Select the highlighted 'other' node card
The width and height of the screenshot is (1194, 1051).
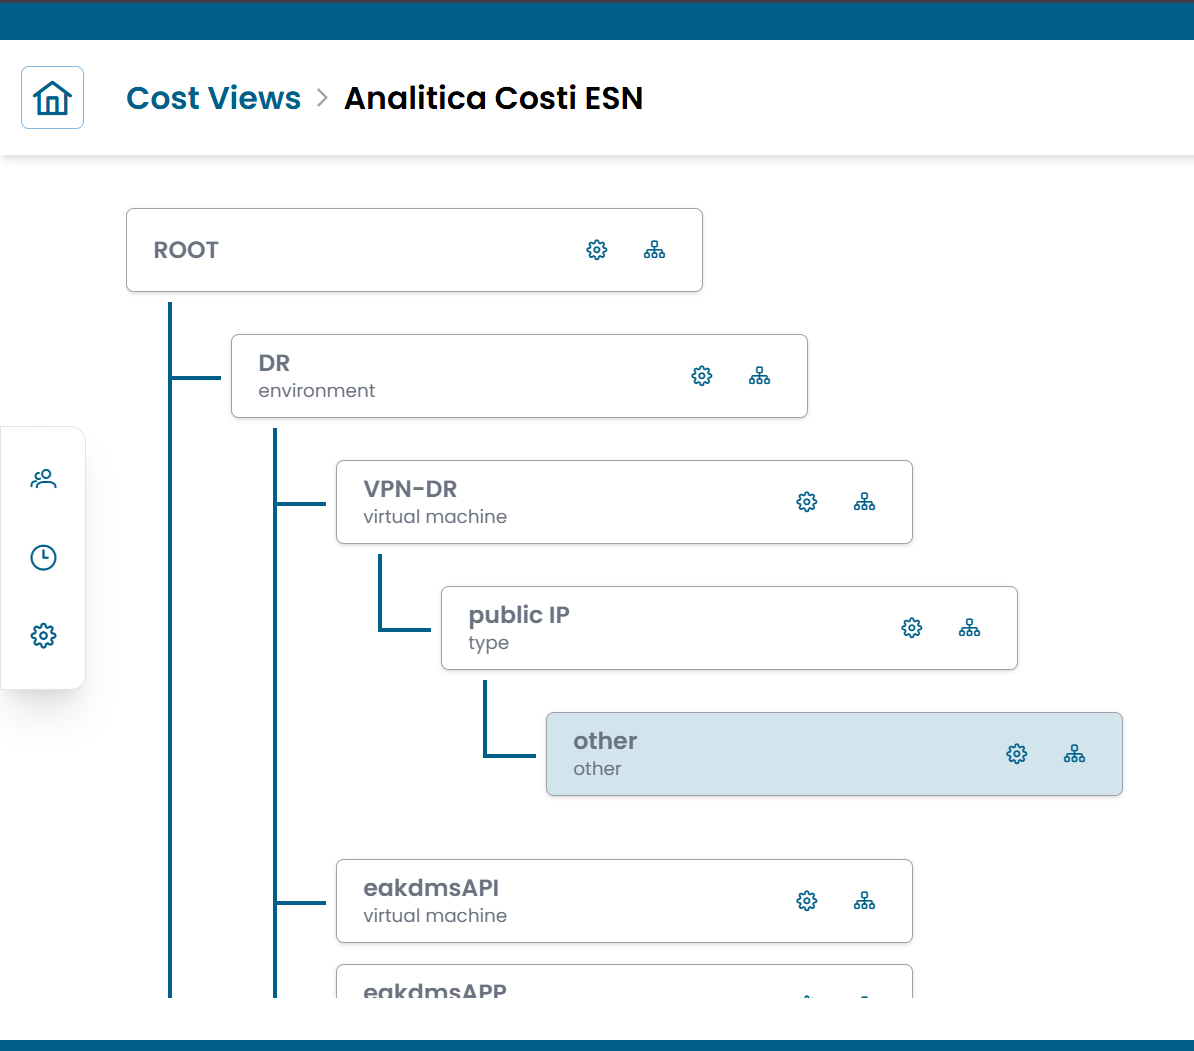click(x=750, y=754)
